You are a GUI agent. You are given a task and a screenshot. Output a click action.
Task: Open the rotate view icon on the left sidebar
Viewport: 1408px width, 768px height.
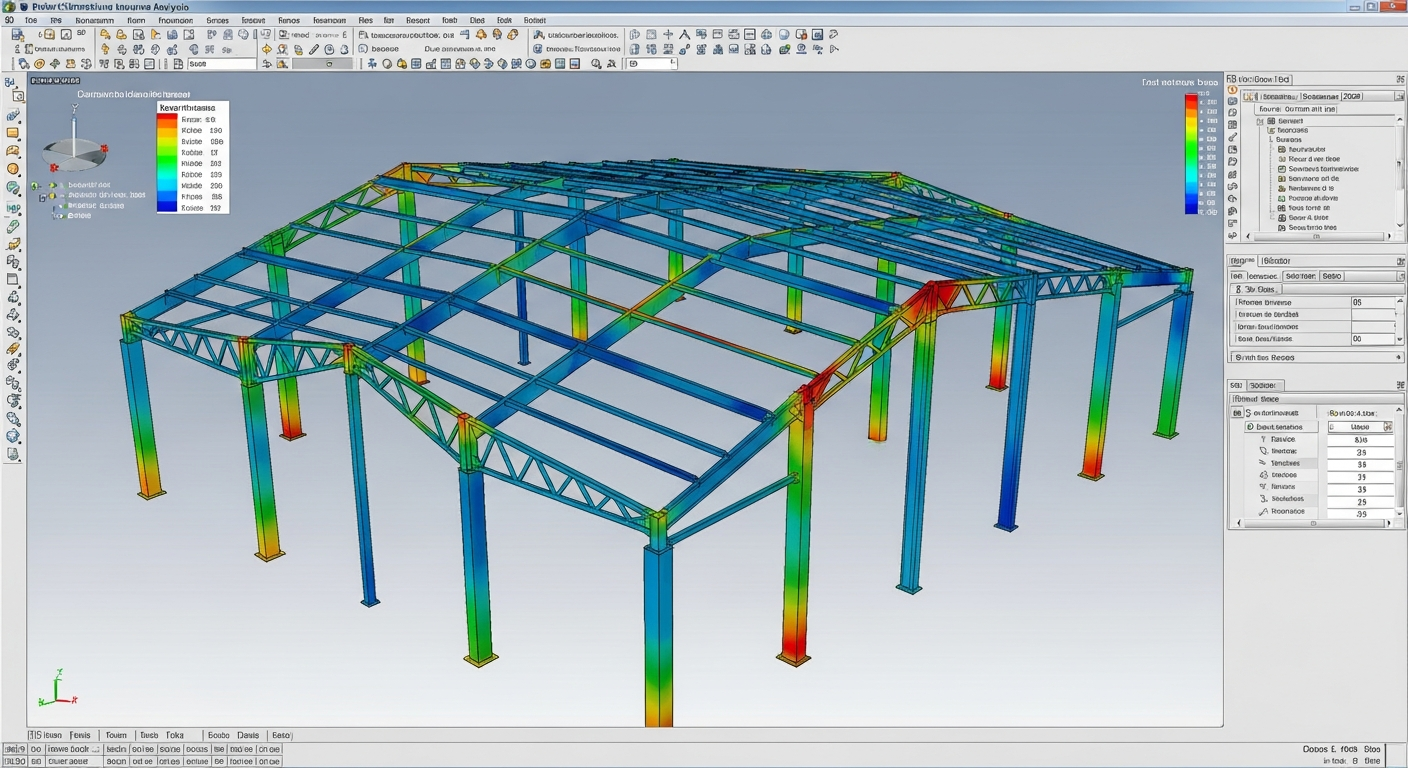coord(15,186)
